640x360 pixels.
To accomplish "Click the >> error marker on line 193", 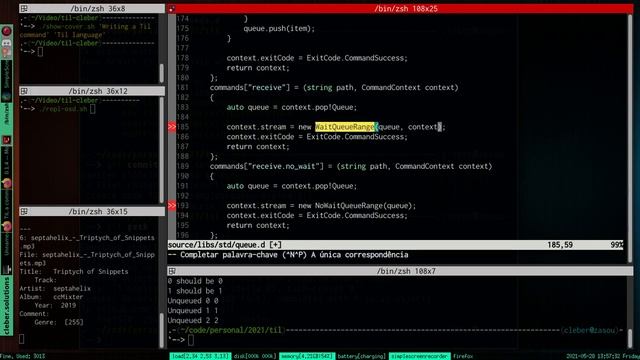I will click(172, 206).
